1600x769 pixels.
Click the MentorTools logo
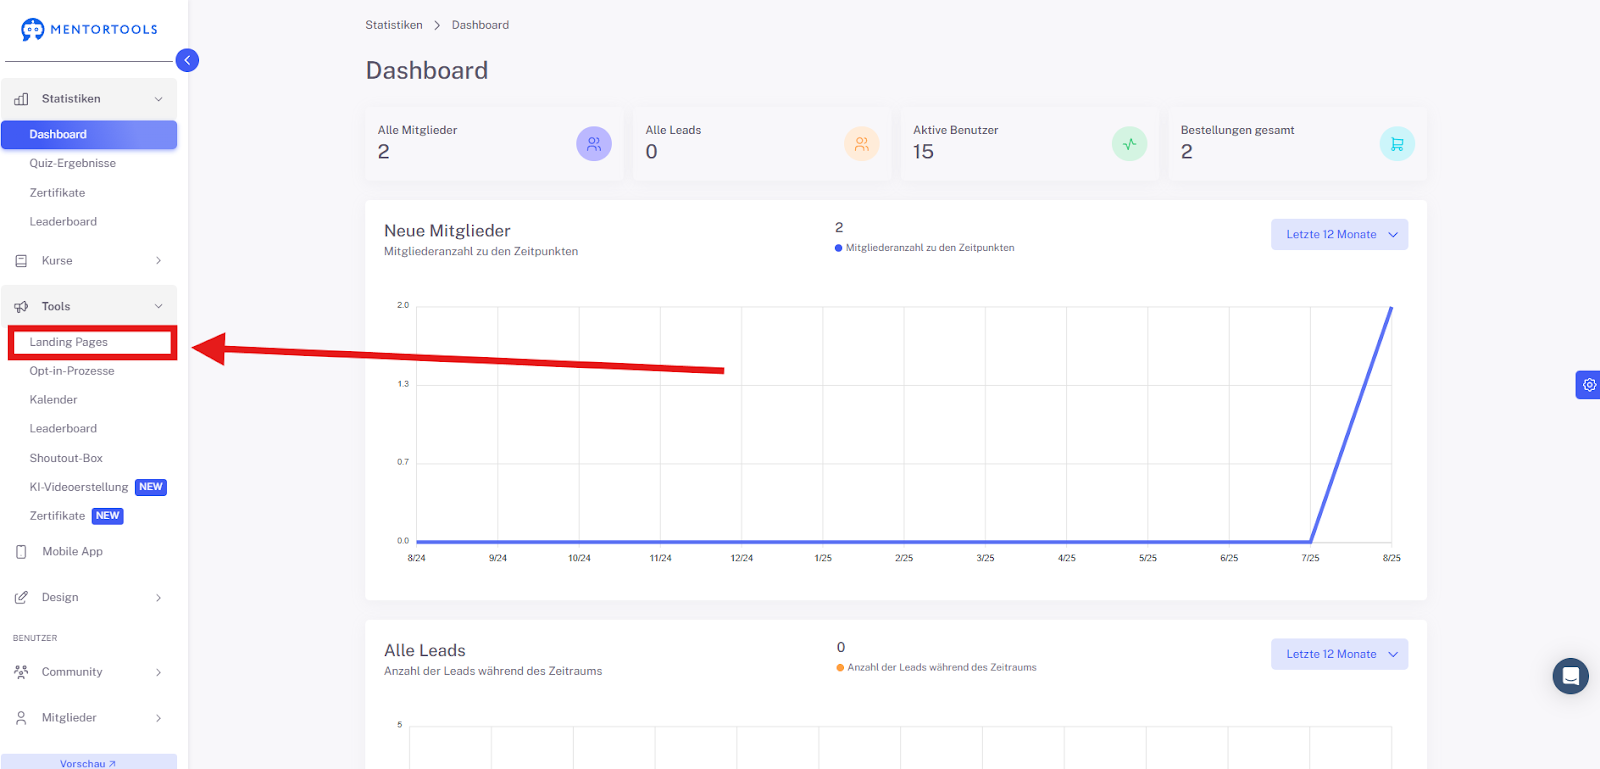[x=89, y=29]
